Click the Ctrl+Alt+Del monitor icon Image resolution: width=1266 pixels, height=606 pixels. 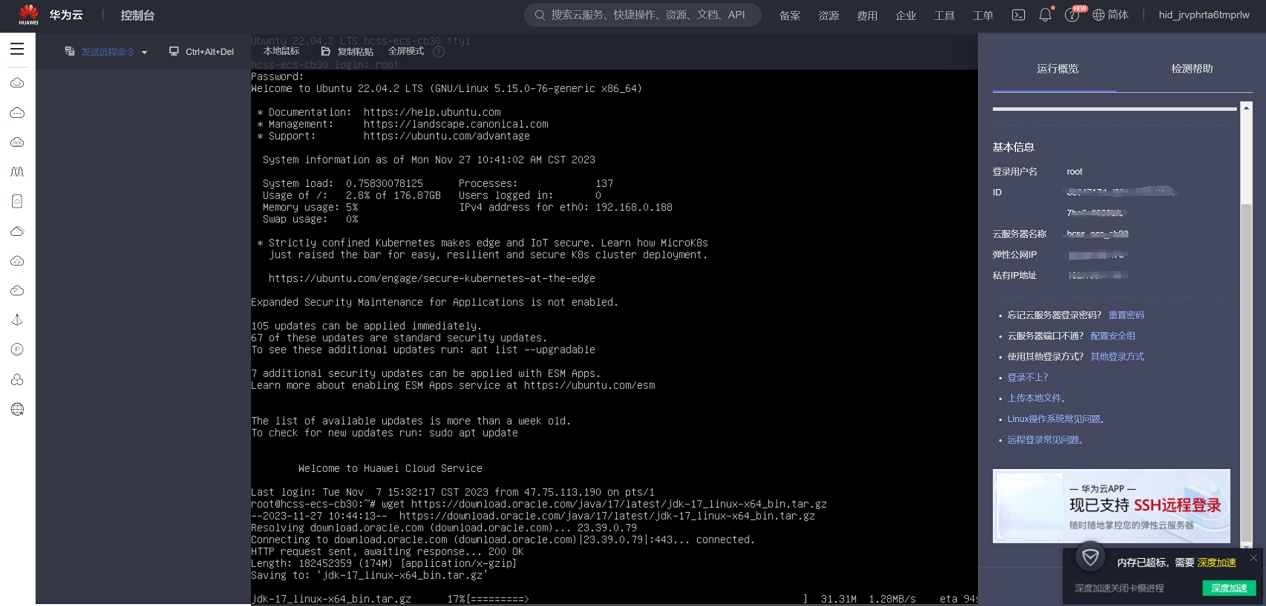pos(174,51)
